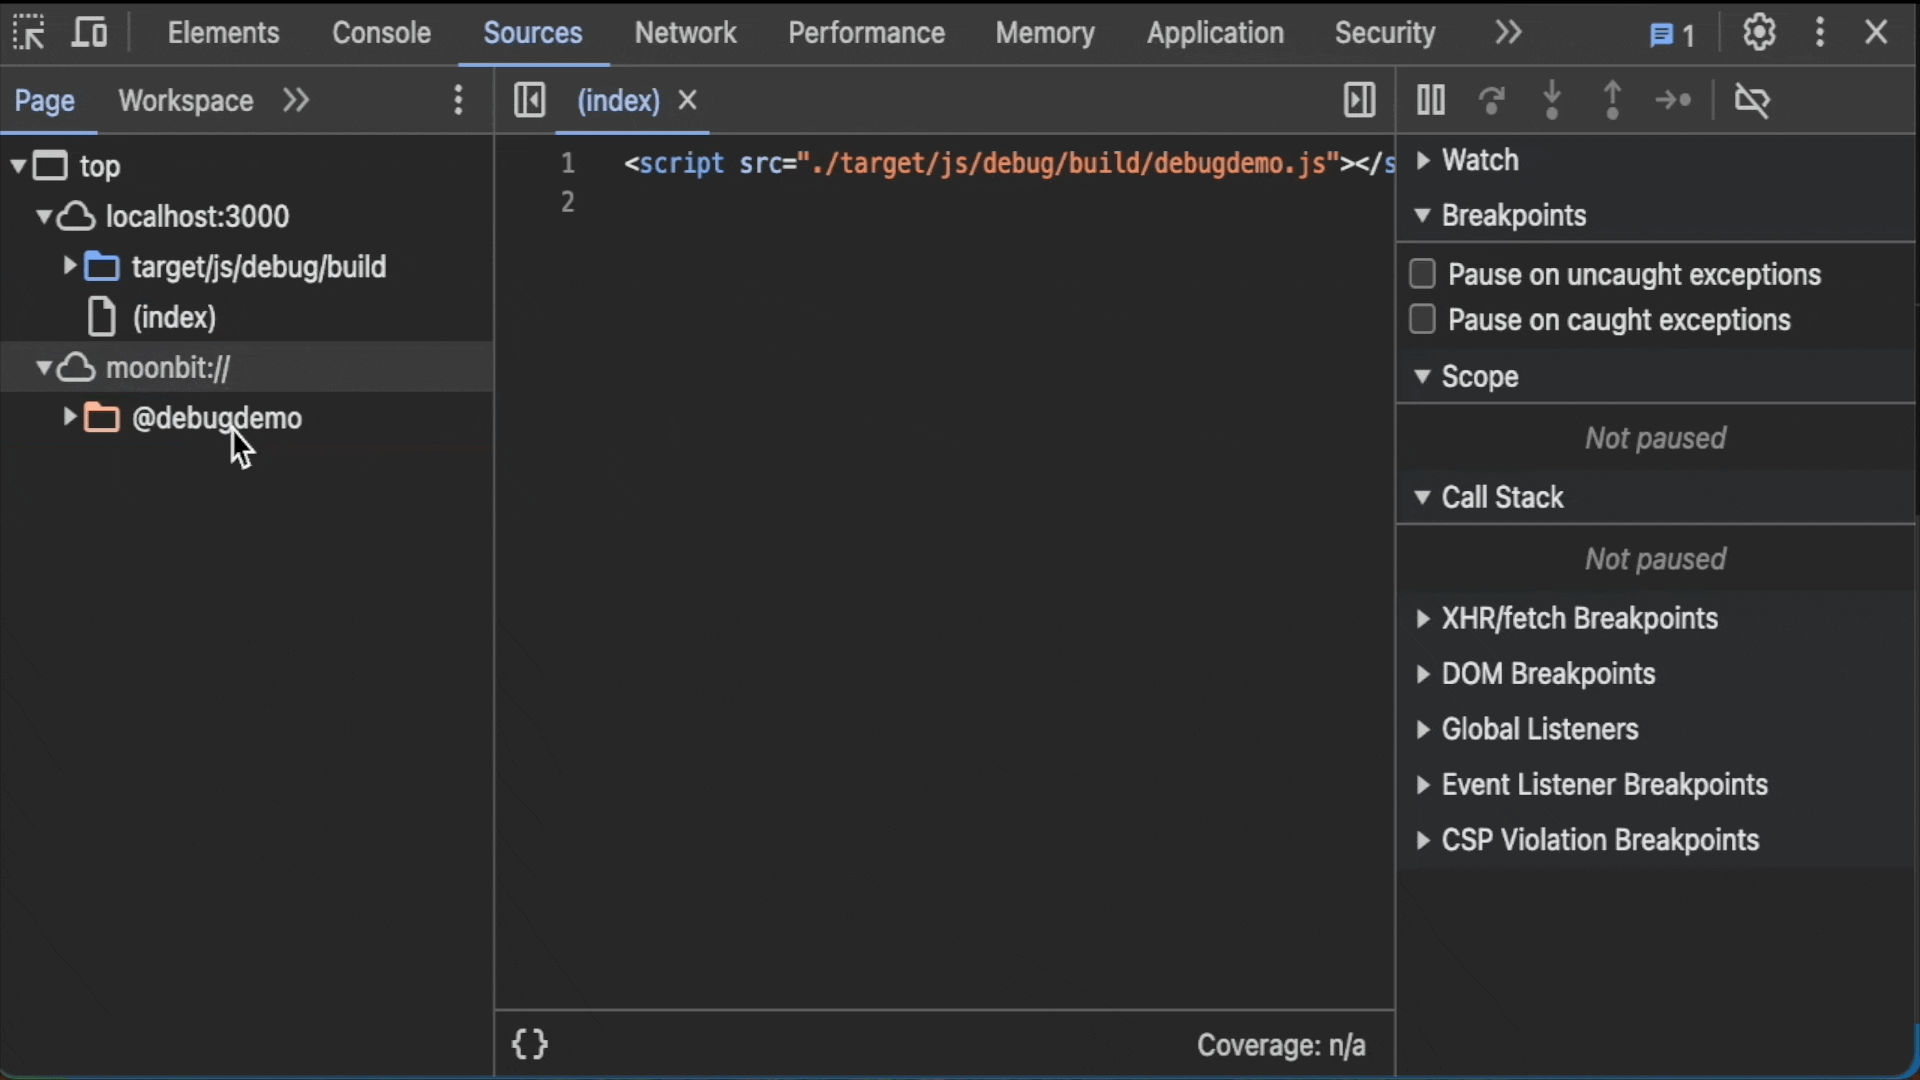Click the Step out of current function icon
The image size is (1920, 1080).
pos(1611,100)
